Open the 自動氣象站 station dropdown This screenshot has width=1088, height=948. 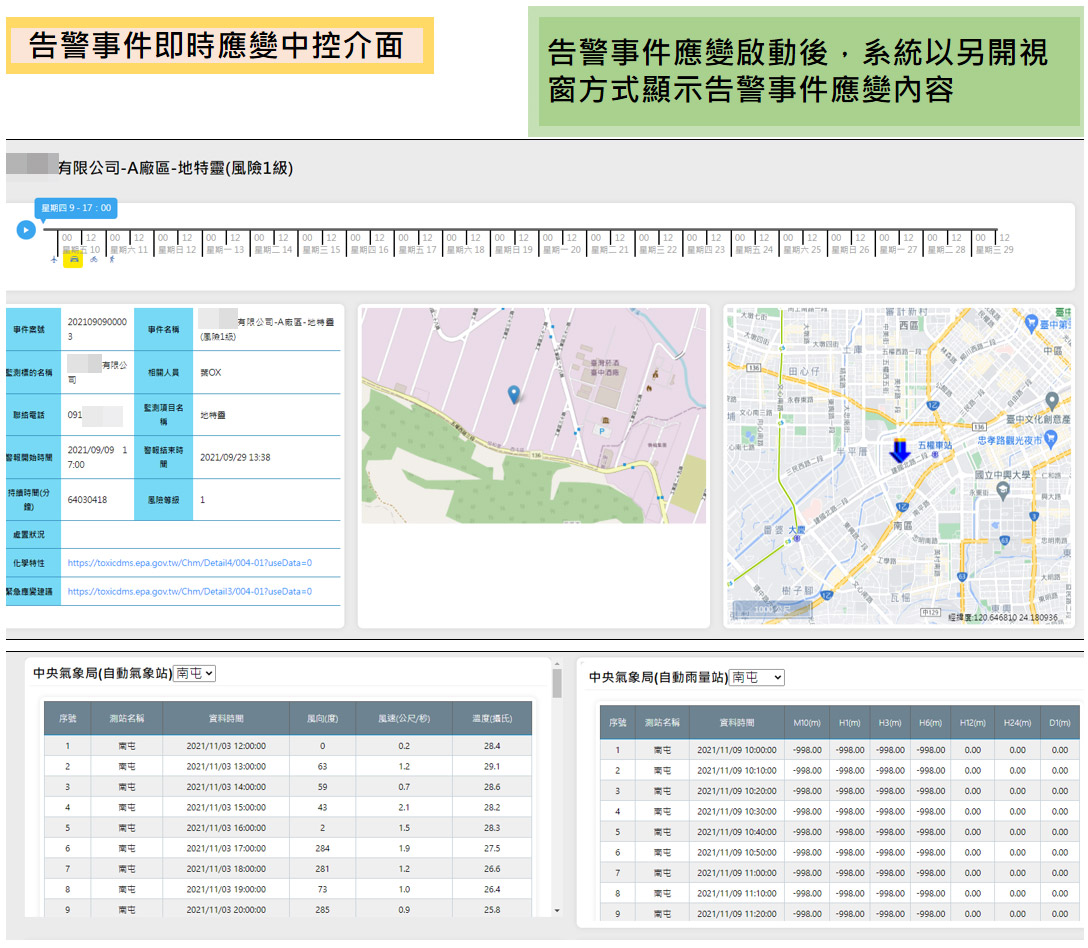[x=194, y=673]
